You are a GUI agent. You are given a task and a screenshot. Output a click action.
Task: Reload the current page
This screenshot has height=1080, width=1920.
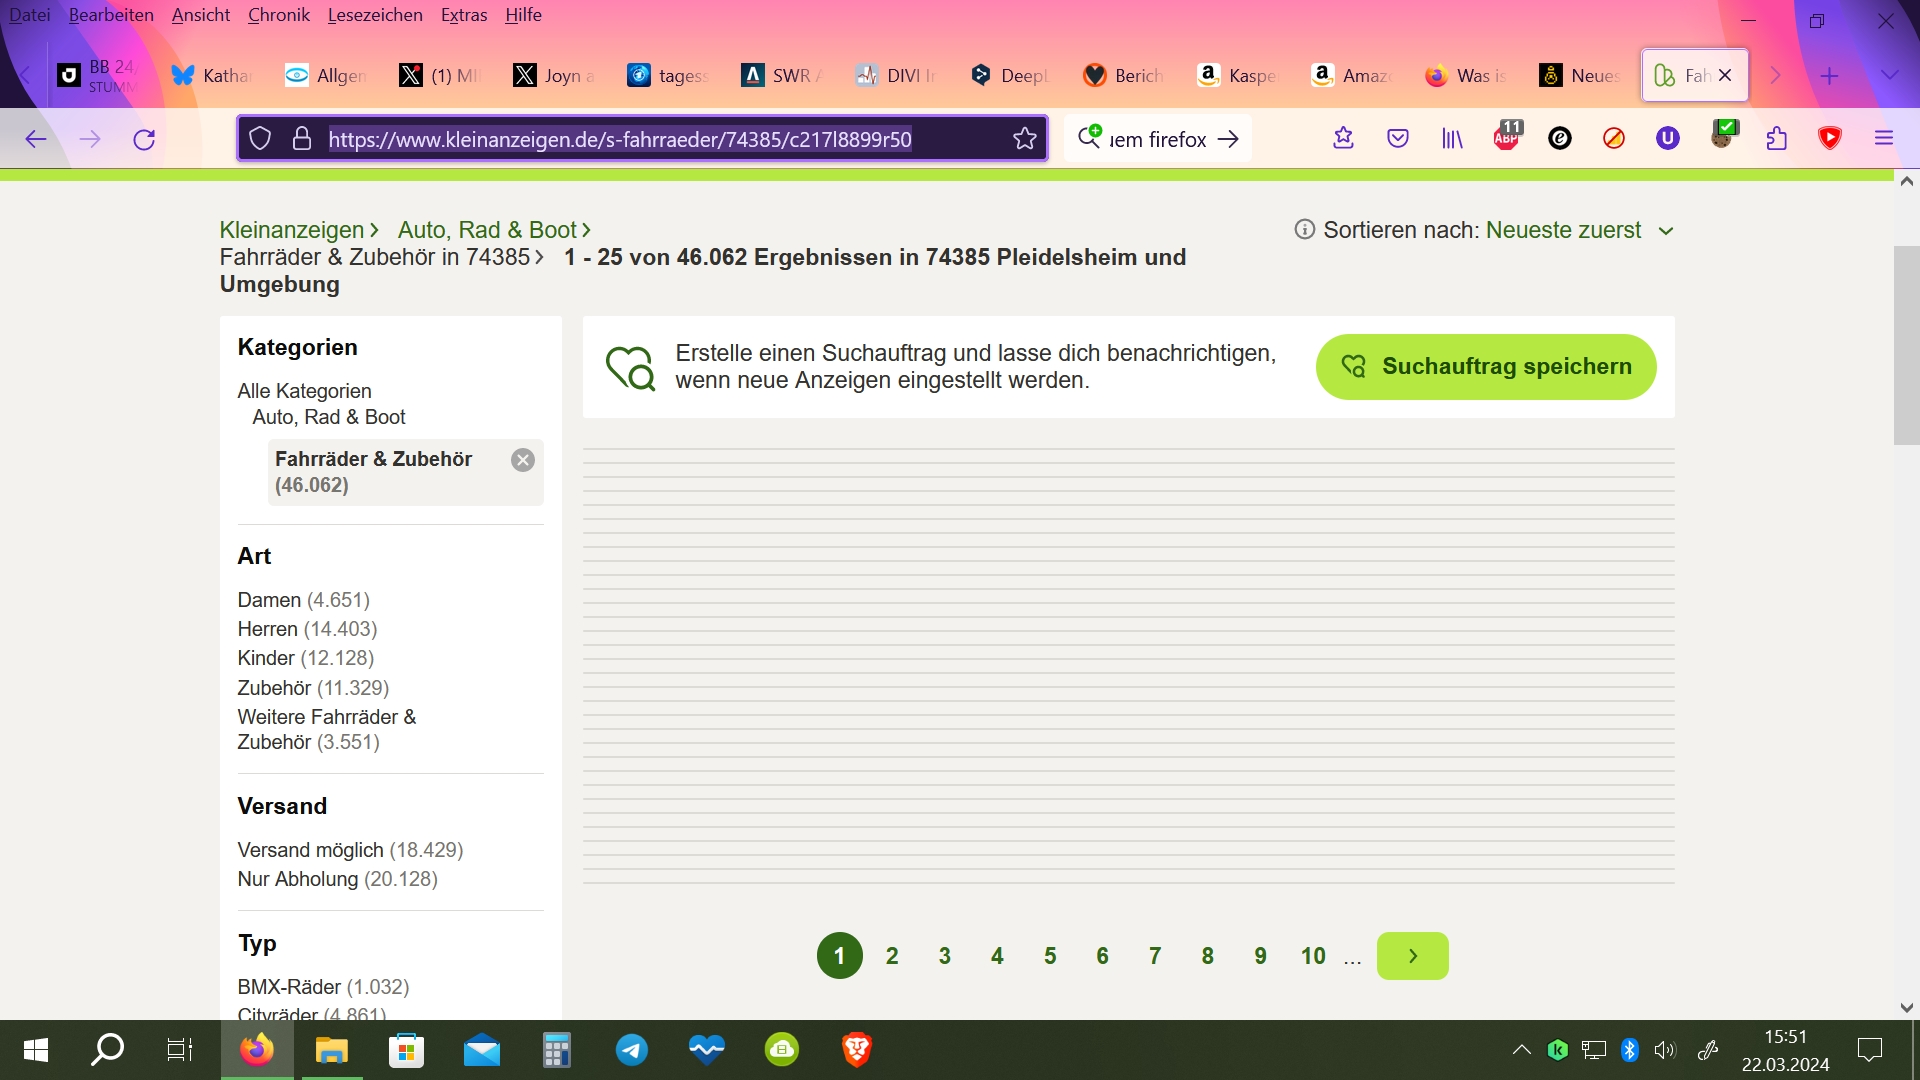pos(144,139)
